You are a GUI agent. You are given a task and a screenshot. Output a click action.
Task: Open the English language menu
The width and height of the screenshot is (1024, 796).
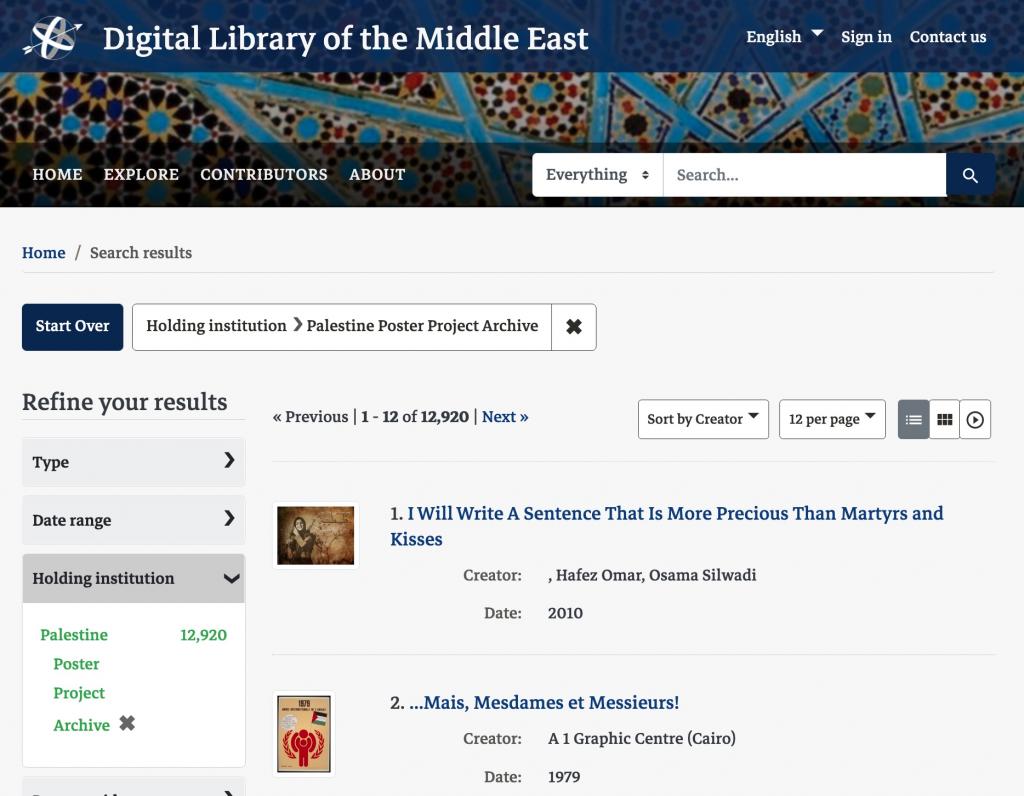pos(784,37)
